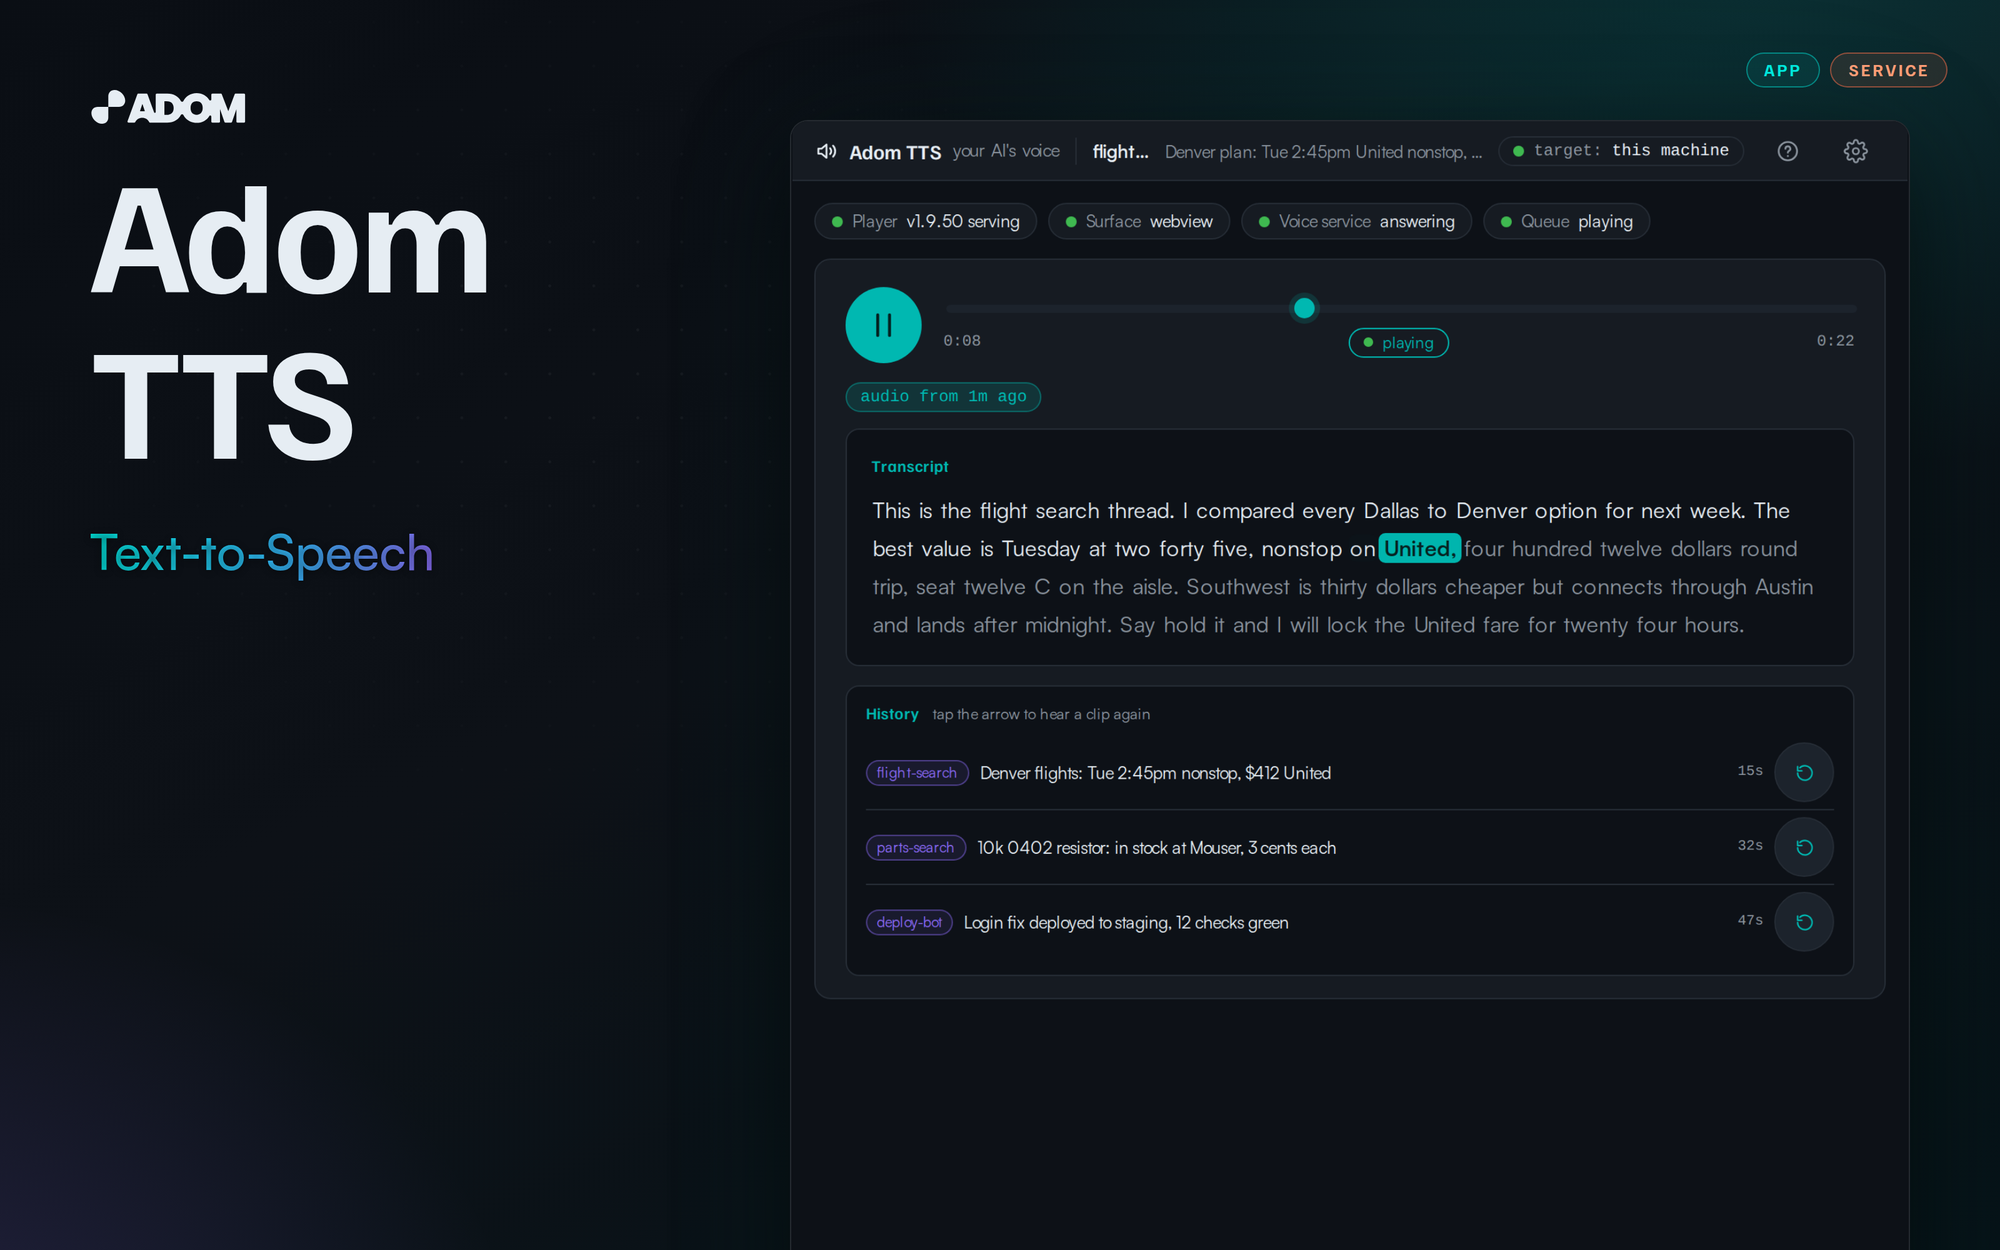
Task: Click the highlighted word United, in transcript
Action: pyautogui.click(x=1420, y=549)
